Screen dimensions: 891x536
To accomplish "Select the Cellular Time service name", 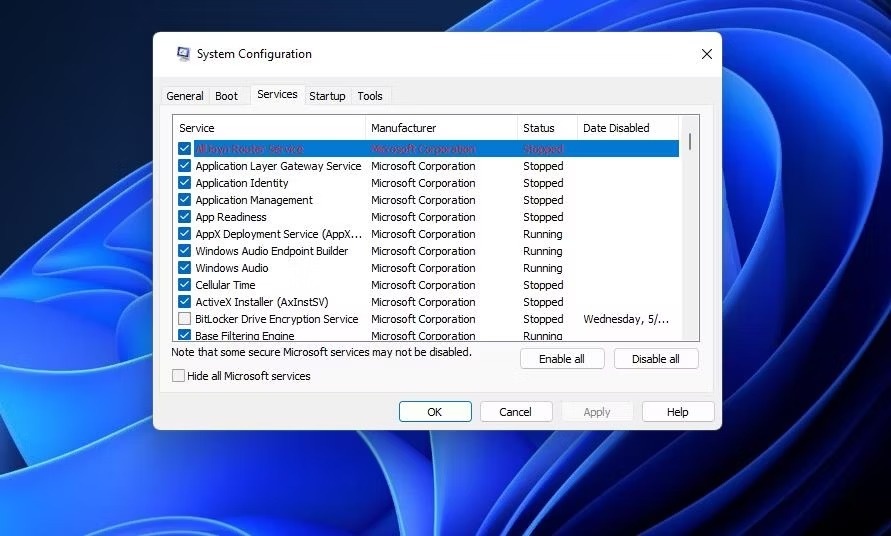I will tap(225, 285).
